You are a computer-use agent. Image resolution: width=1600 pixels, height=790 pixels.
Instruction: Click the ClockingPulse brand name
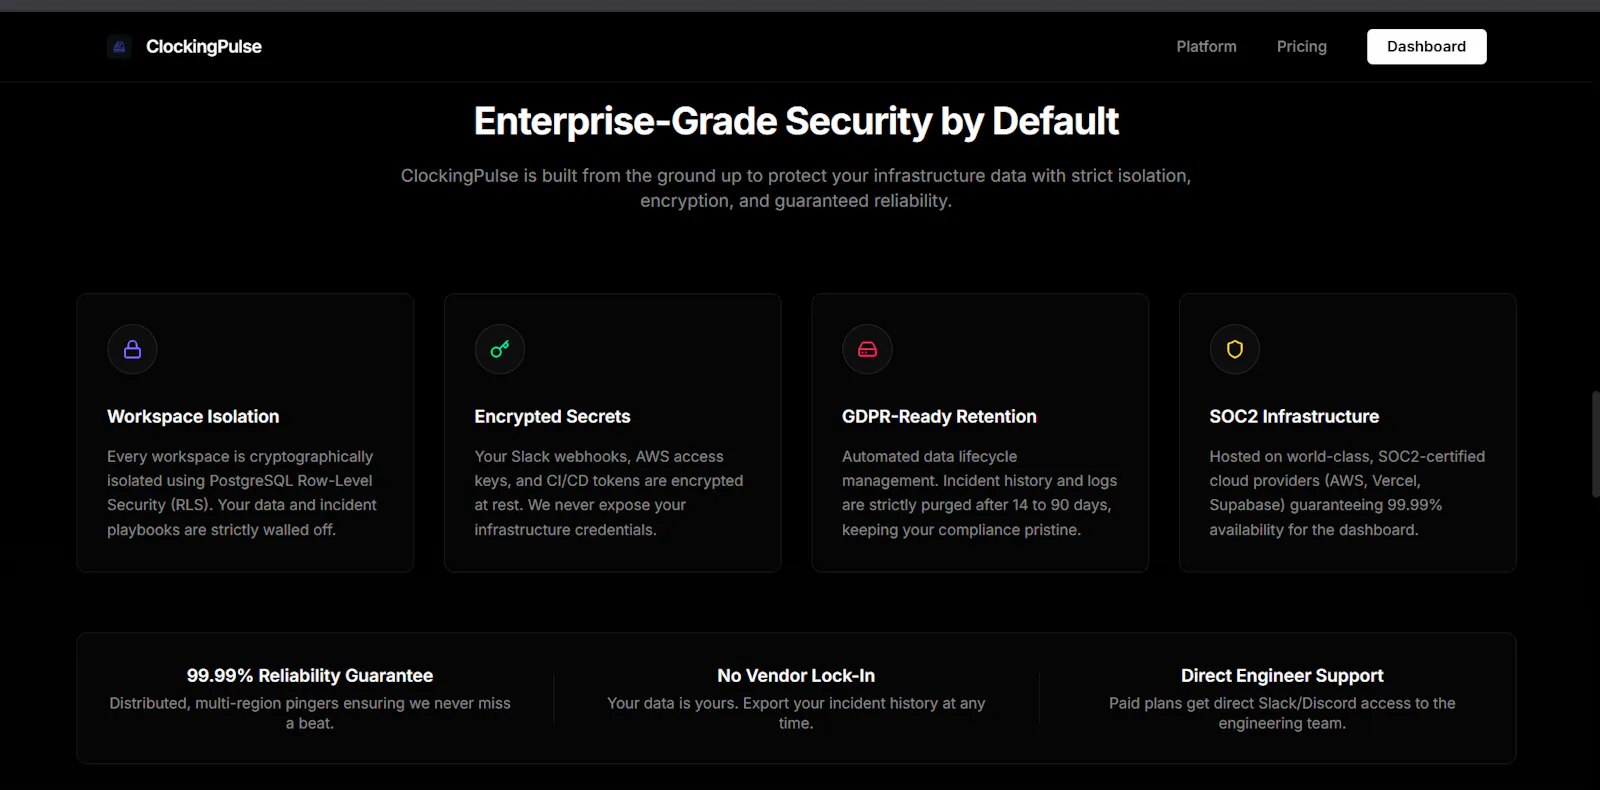click(204, 47)
